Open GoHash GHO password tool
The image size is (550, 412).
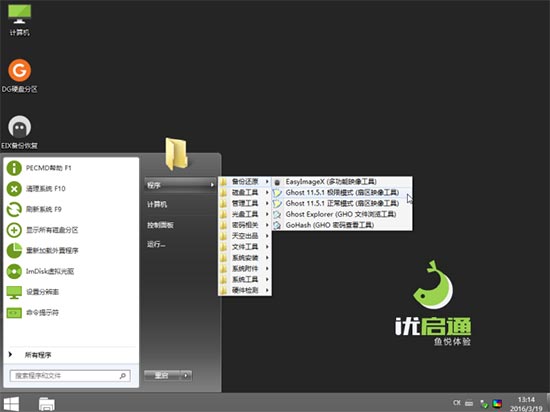342,225
